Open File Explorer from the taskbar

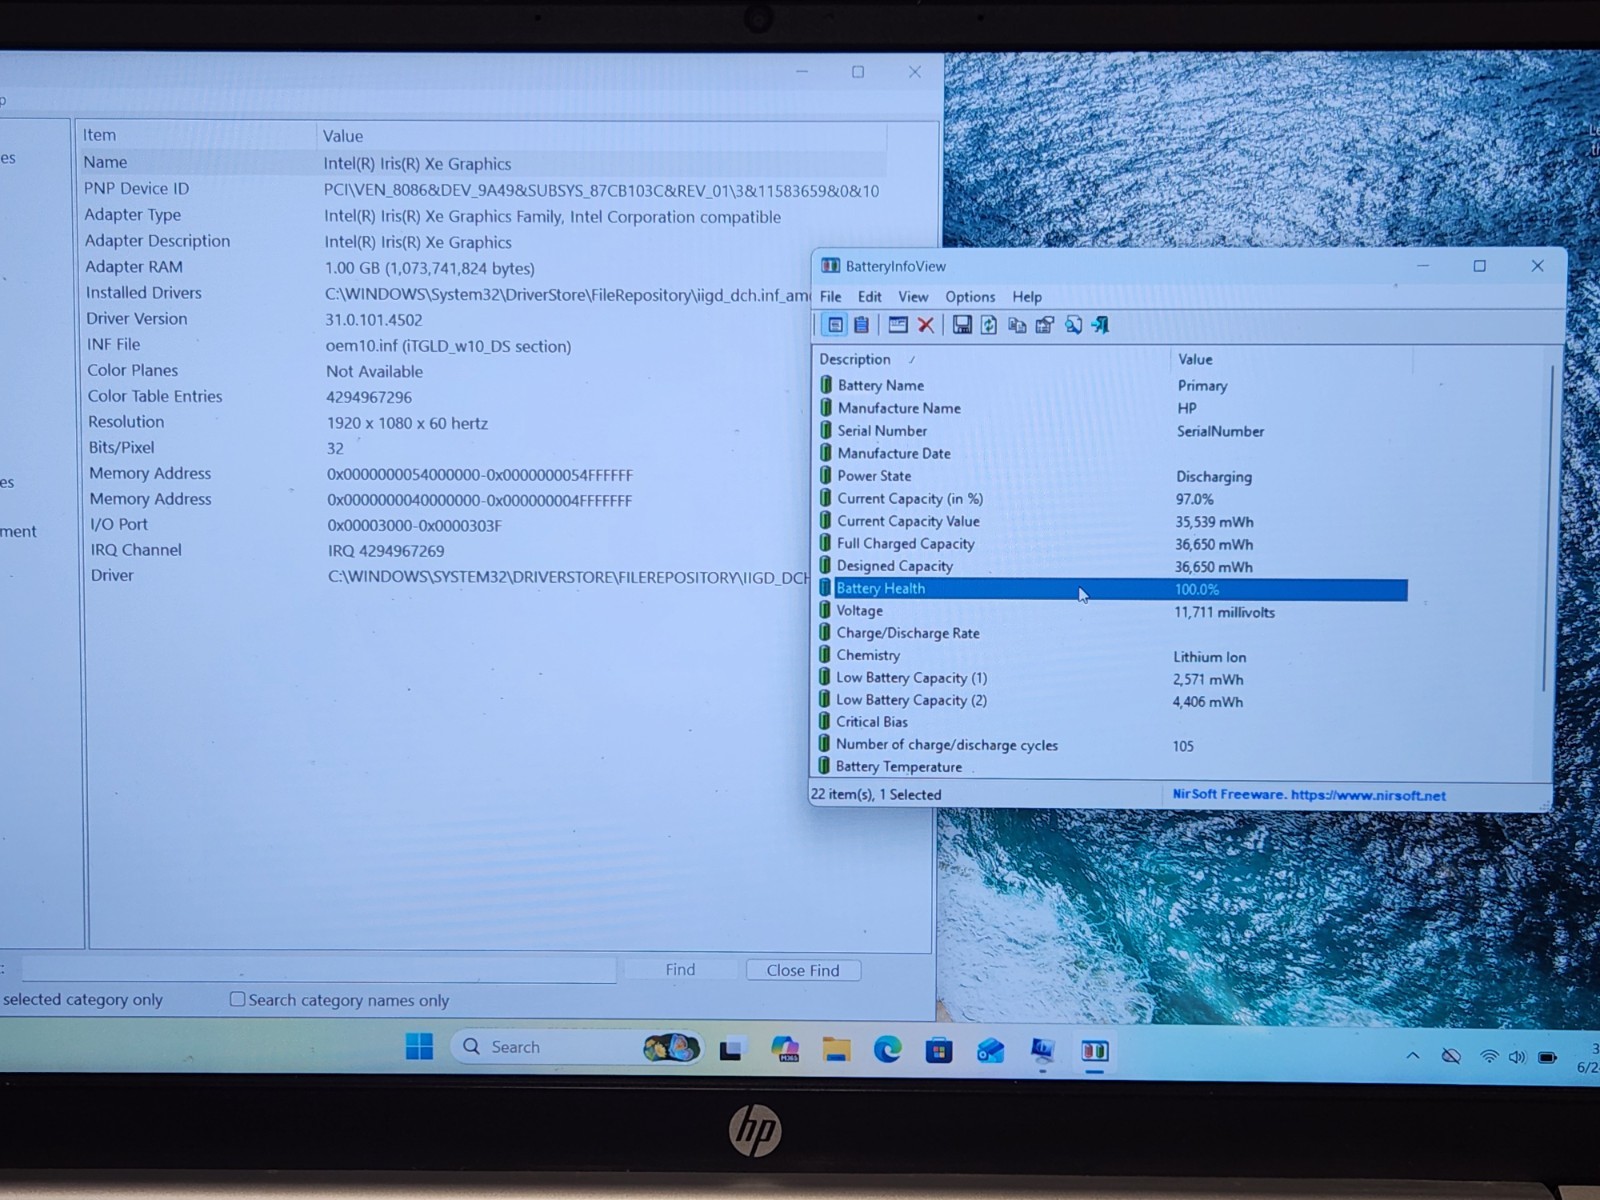tap(836, 1049)
